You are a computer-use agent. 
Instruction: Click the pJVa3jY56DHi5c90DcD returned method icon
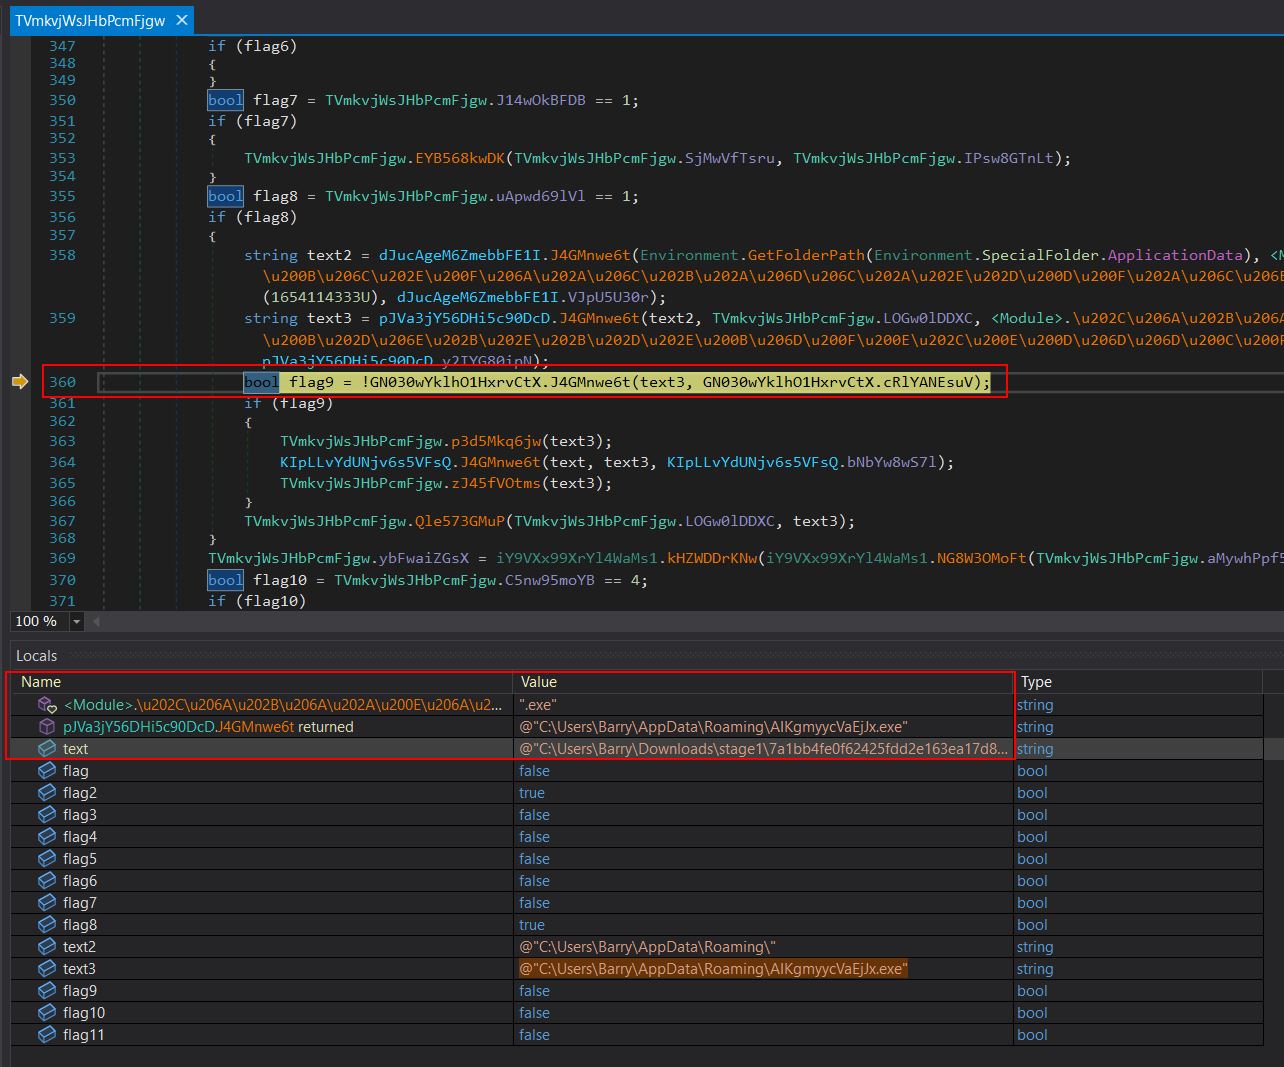click(47, 727)
